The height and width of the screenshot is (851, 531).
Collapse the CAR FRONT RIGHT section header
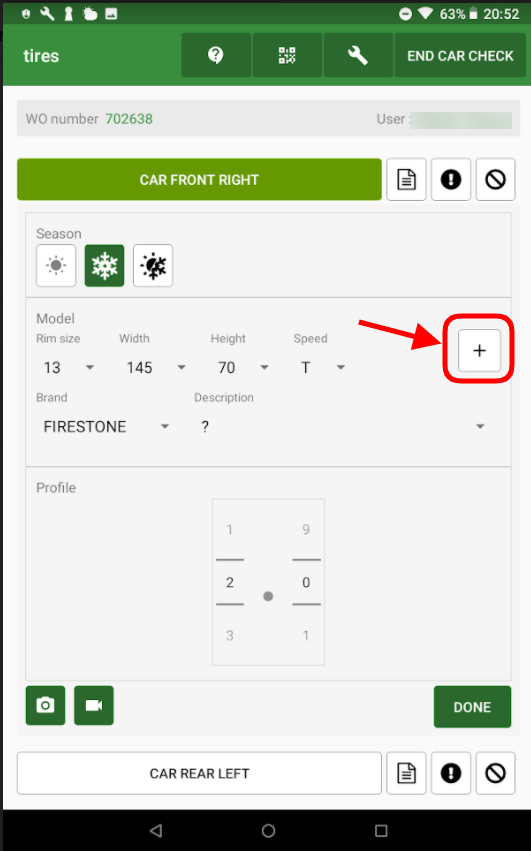tap(199, 180)
